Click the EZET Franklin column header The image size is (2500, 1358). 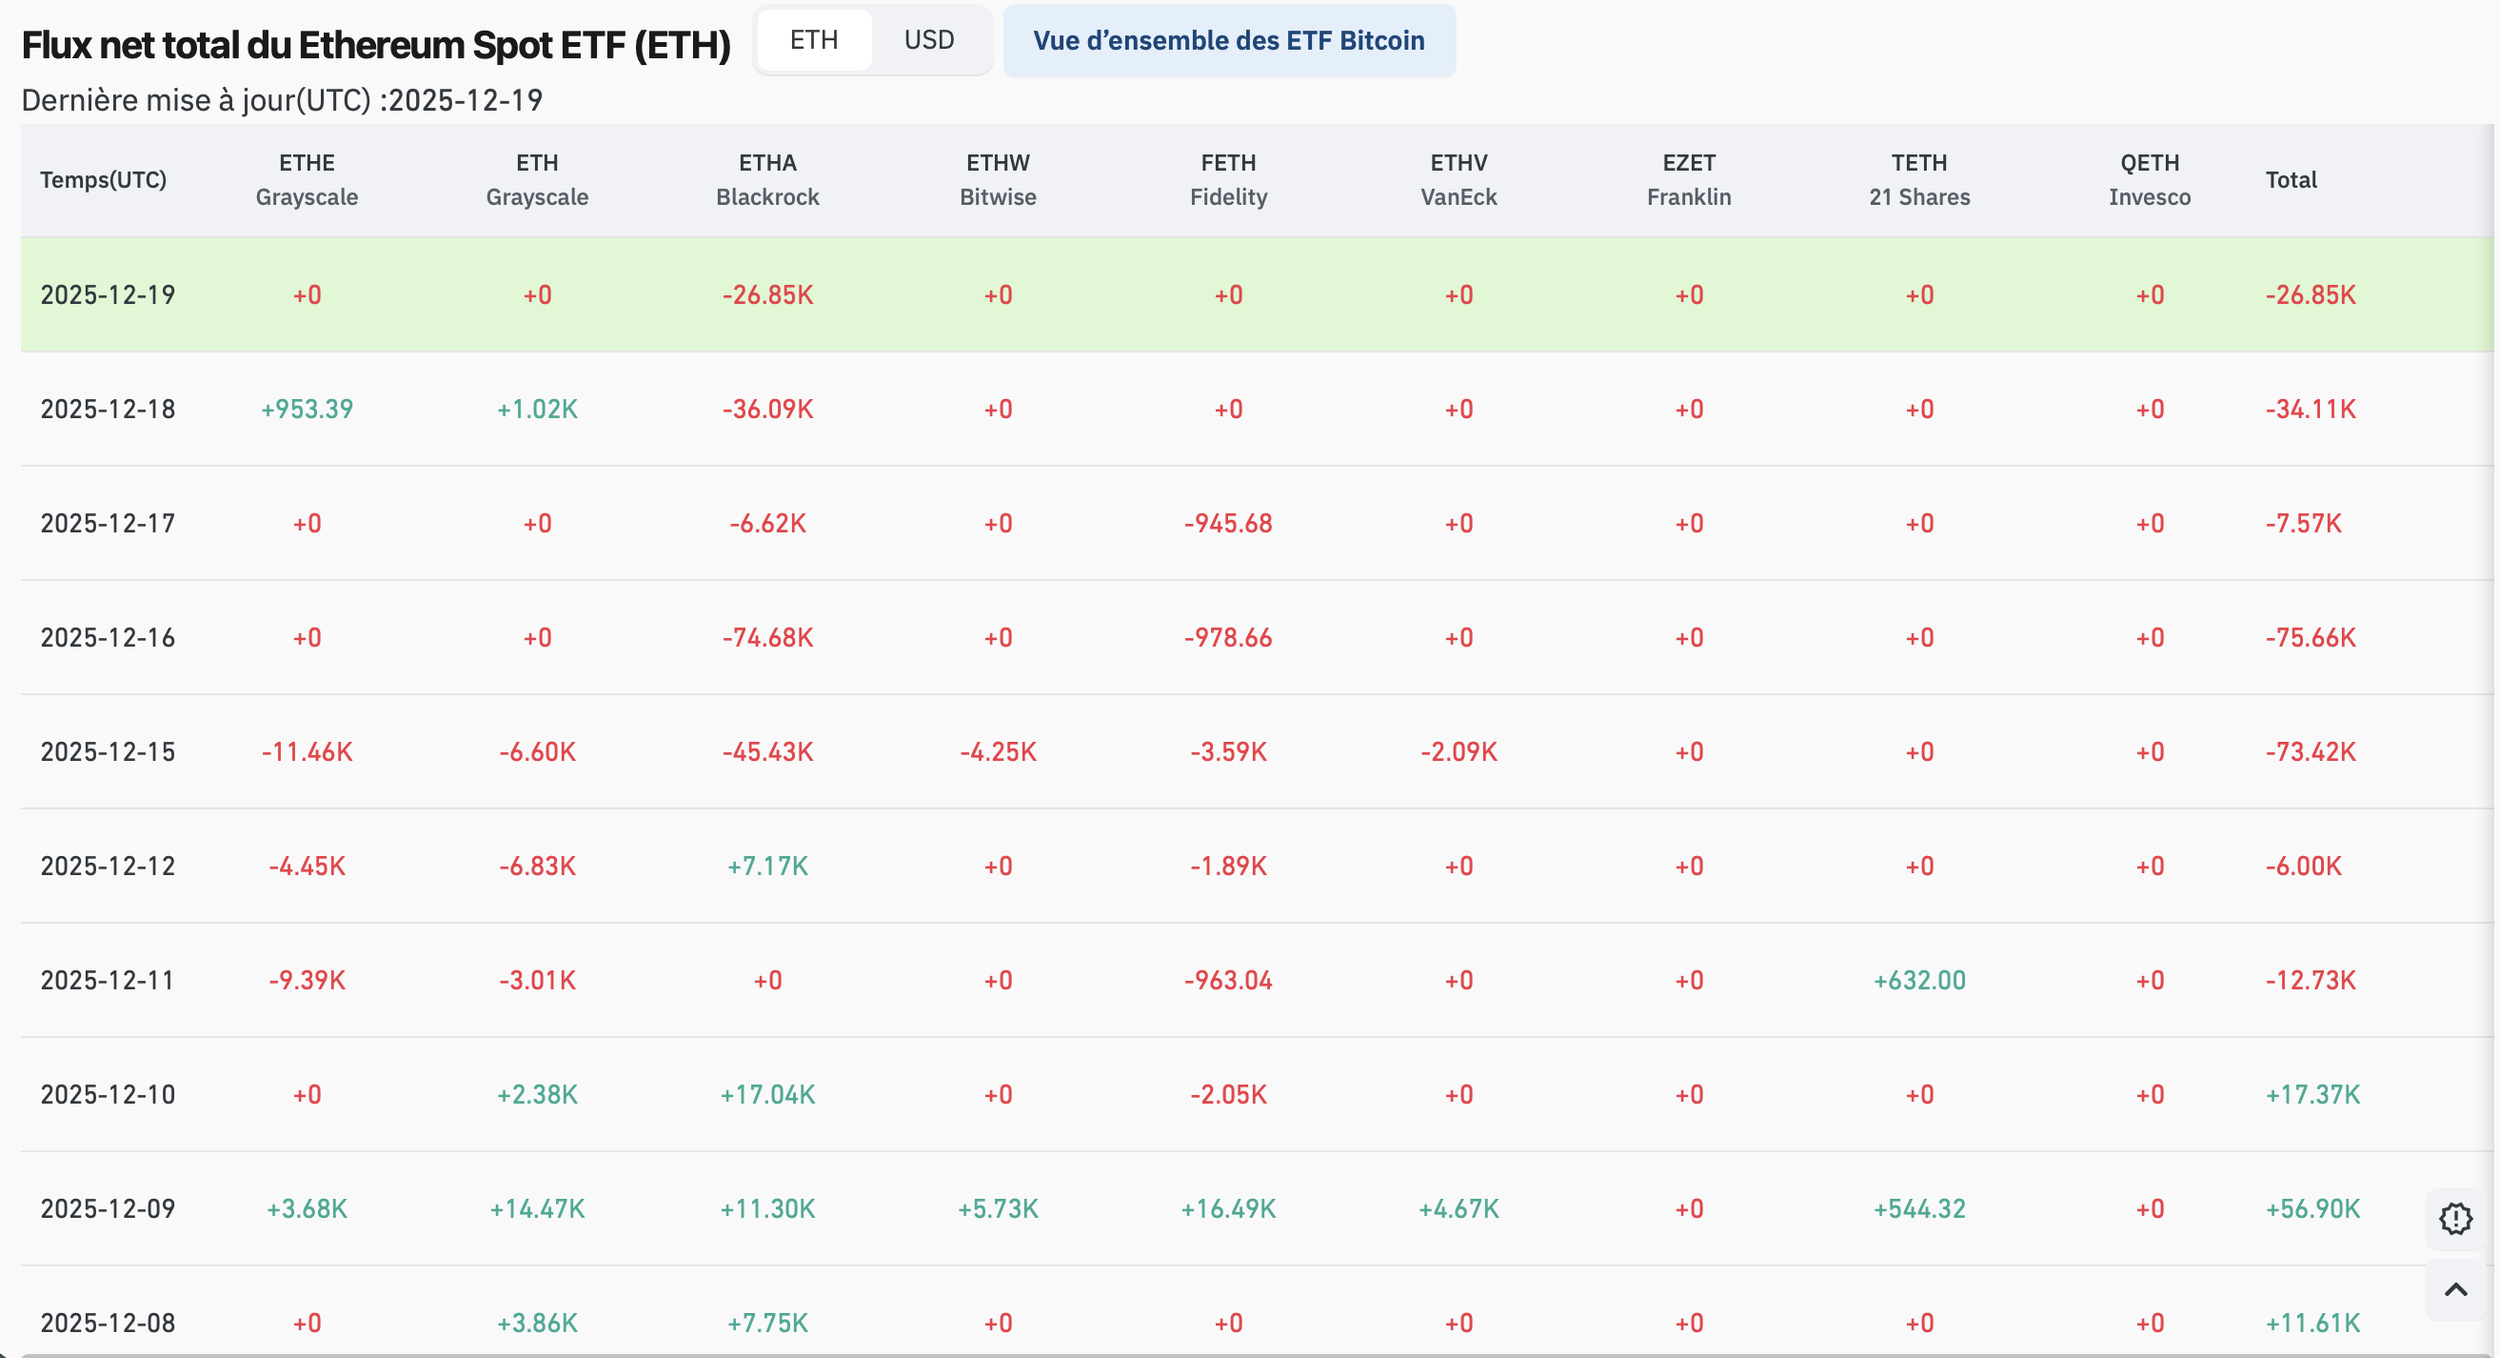(1688, 180)
